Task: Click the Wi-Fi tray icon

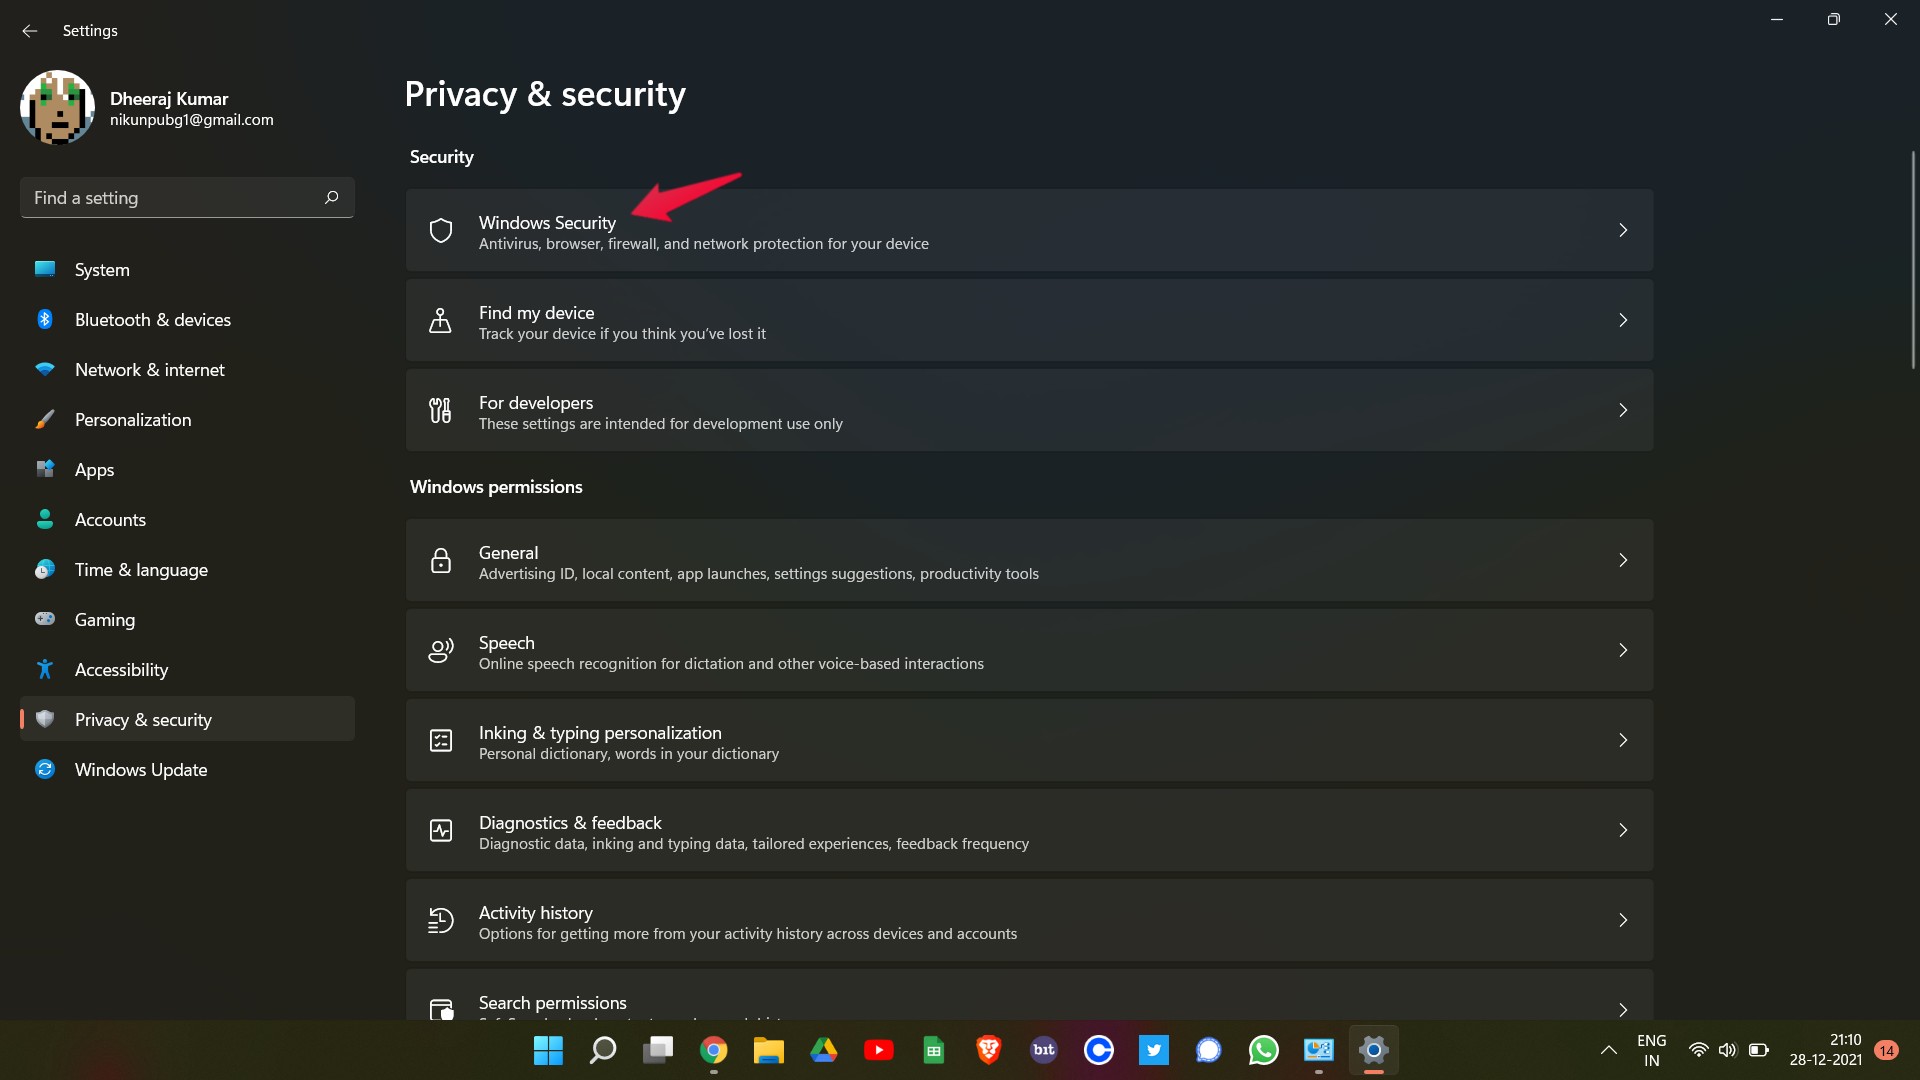Action: tap(1698, 1050)
